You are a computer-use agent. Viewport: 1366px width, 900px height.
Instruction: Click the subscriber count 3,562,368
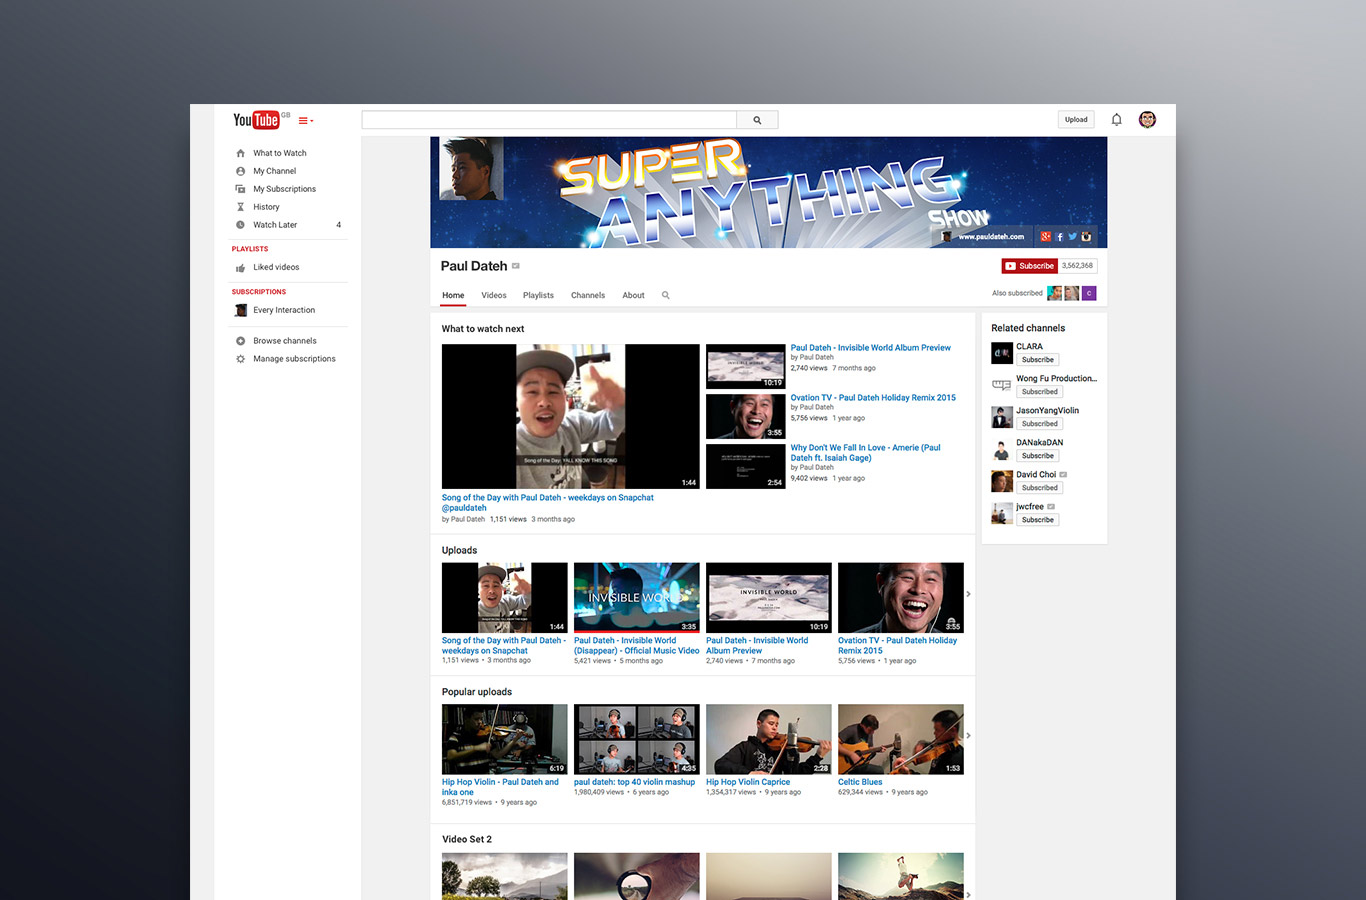coord(1078,266)
